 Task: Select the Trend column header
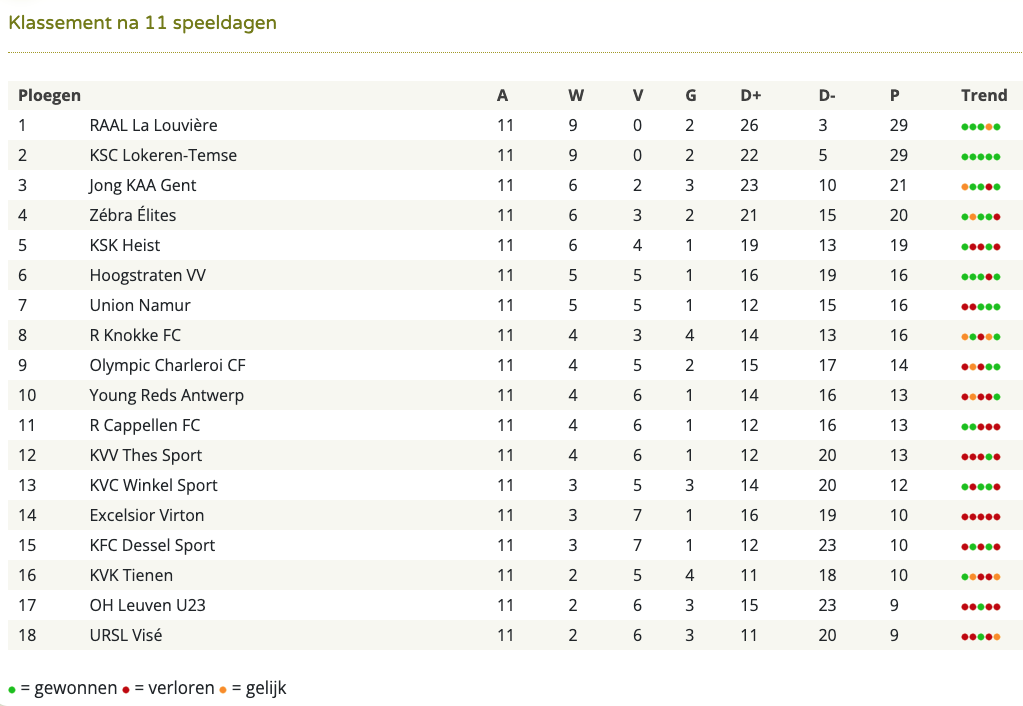(984, 95)
